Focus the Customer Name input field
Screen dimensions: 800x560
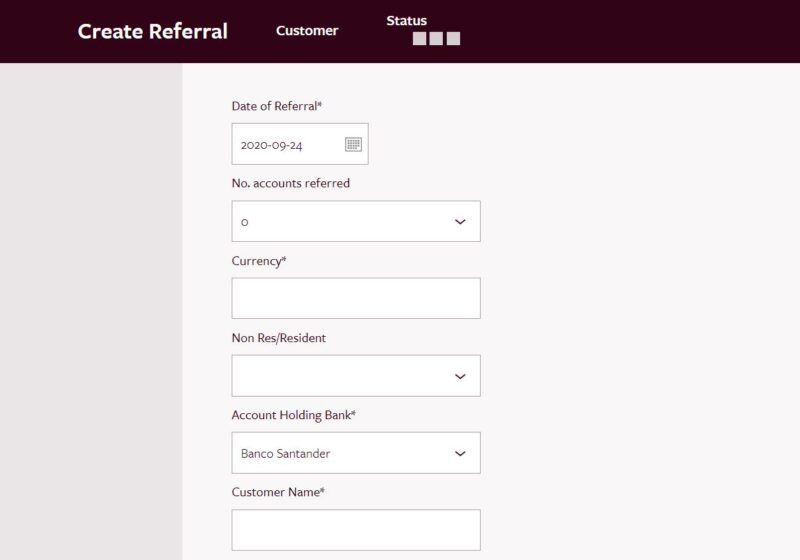[x=356, y=530]
